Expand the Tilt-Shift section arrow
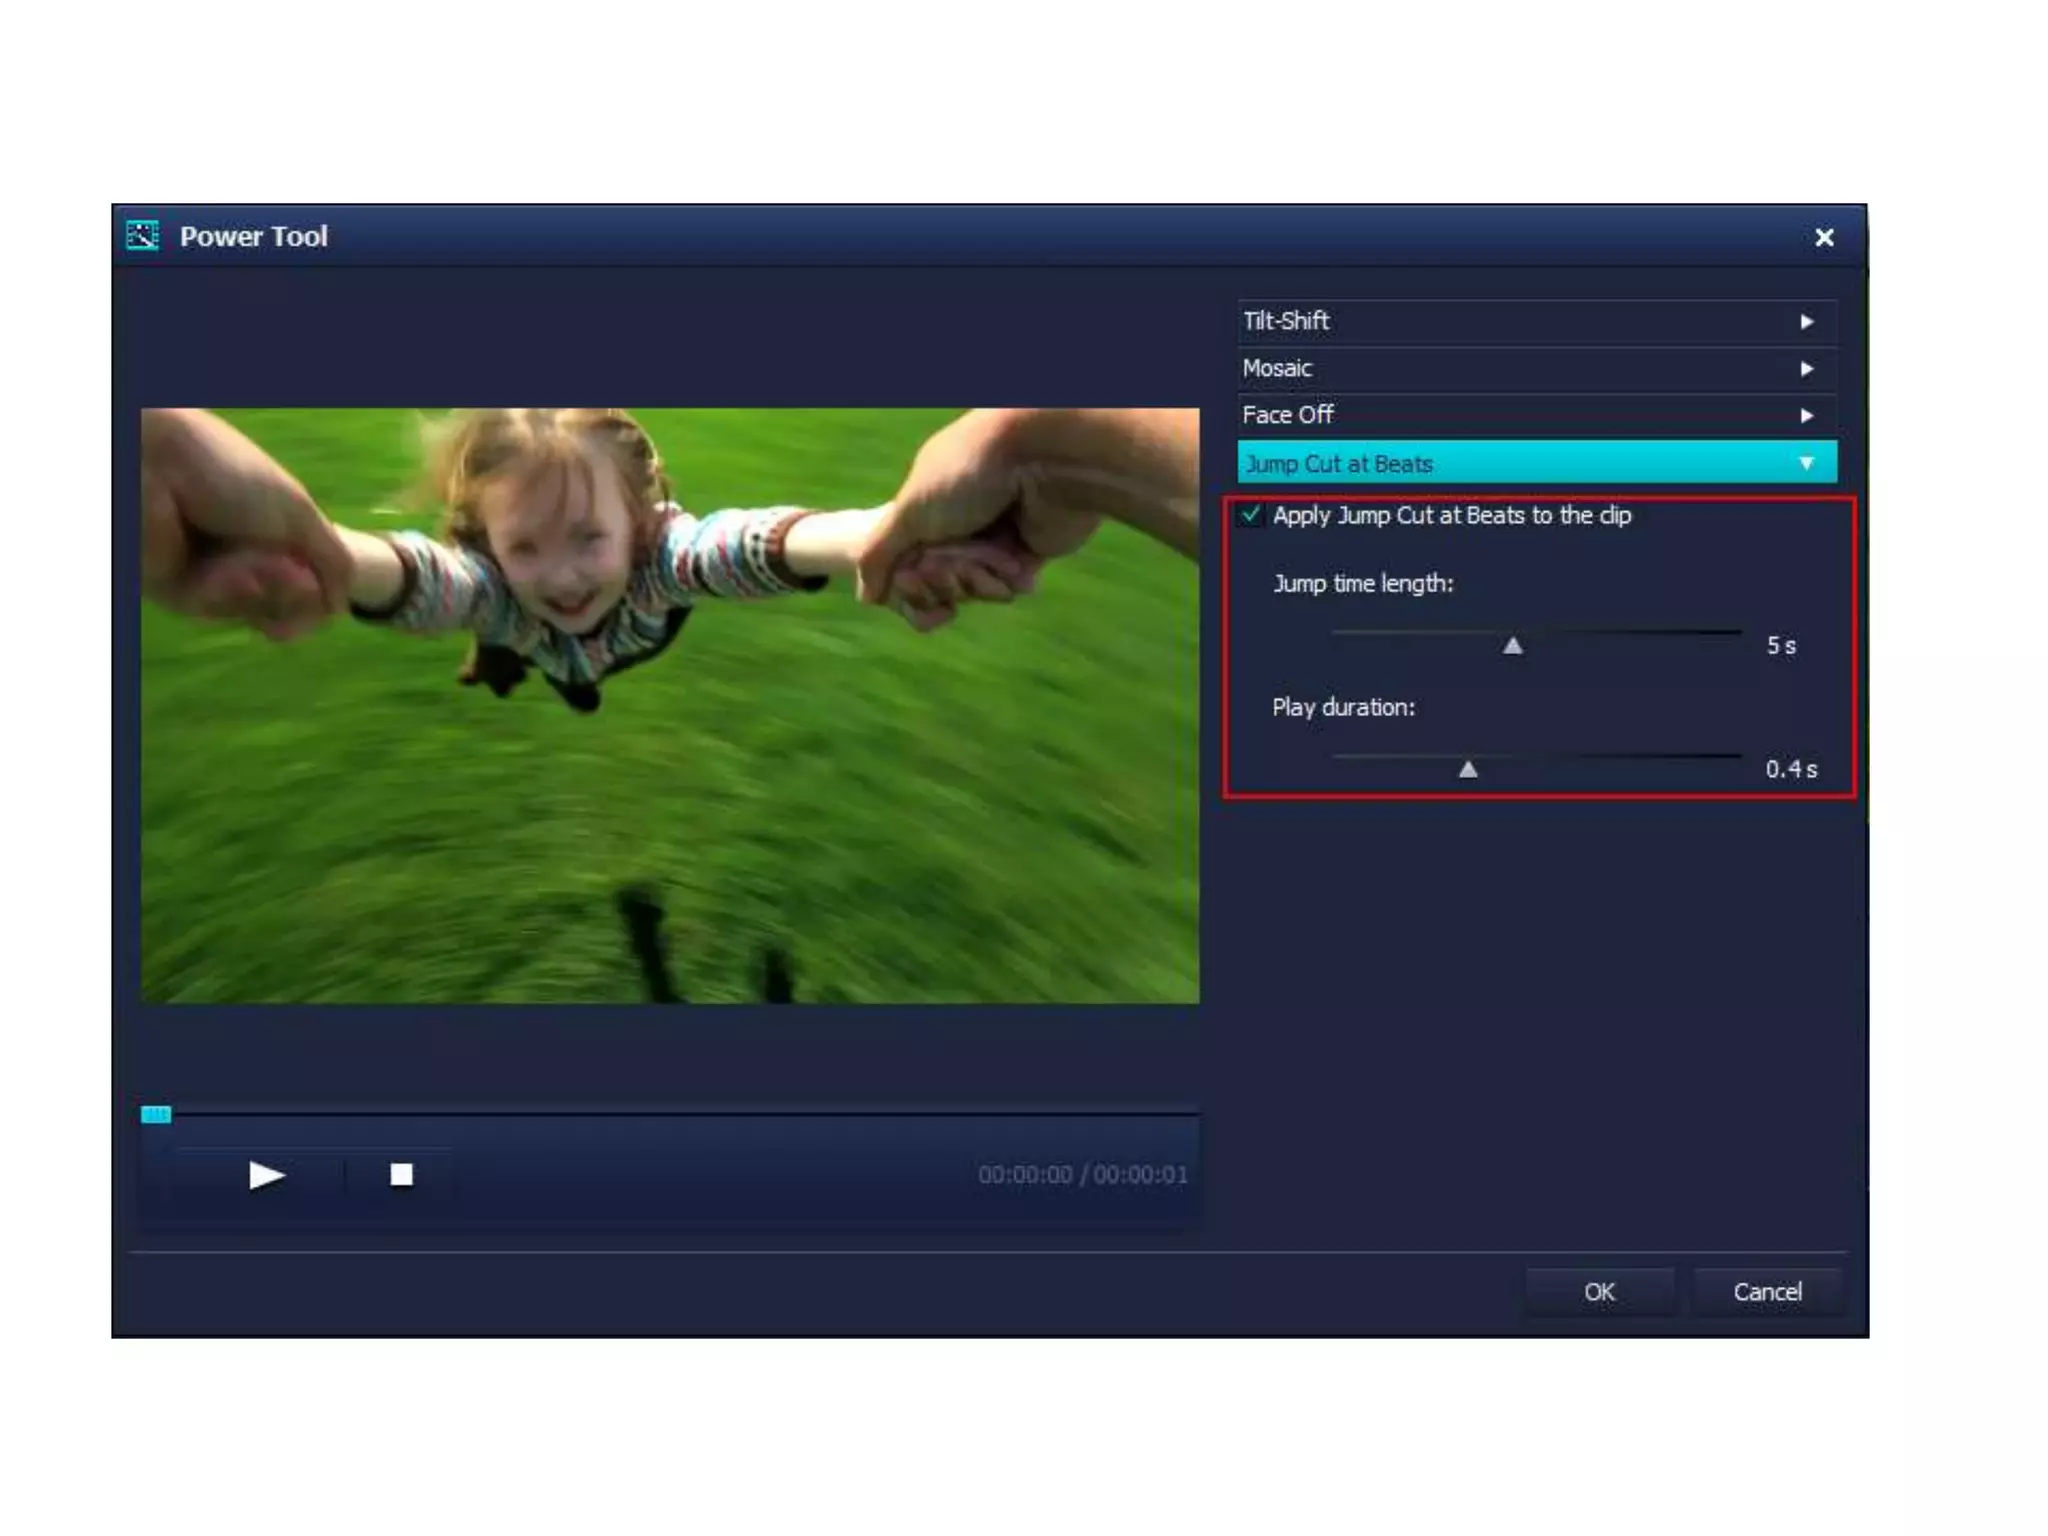Screen dimensions: 2048x1536 pos(1806,322)
